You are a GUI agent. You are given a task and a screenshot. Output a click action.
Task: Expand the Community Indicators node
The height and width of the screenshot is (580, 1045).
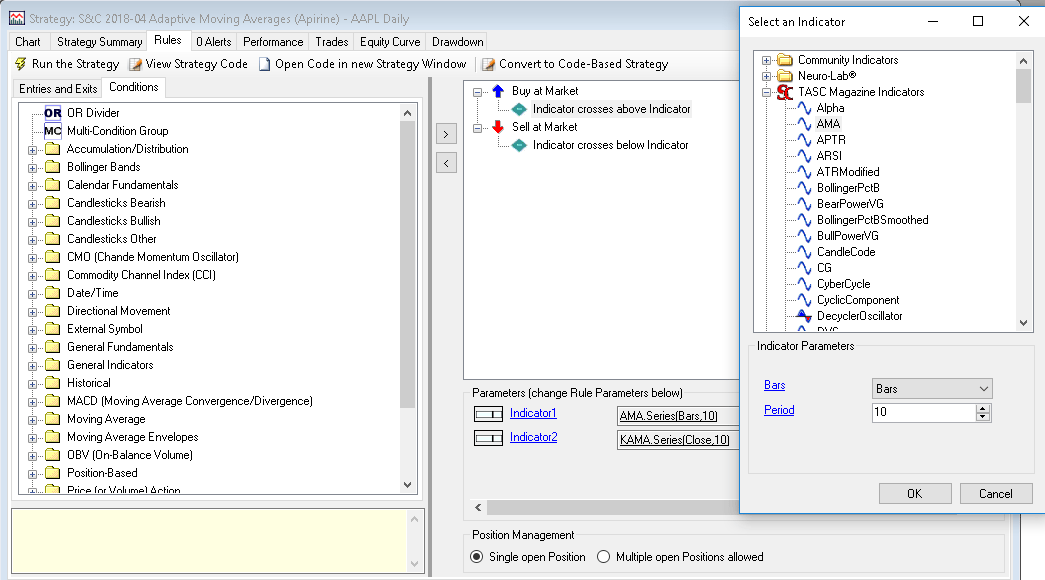coord(767,60)
